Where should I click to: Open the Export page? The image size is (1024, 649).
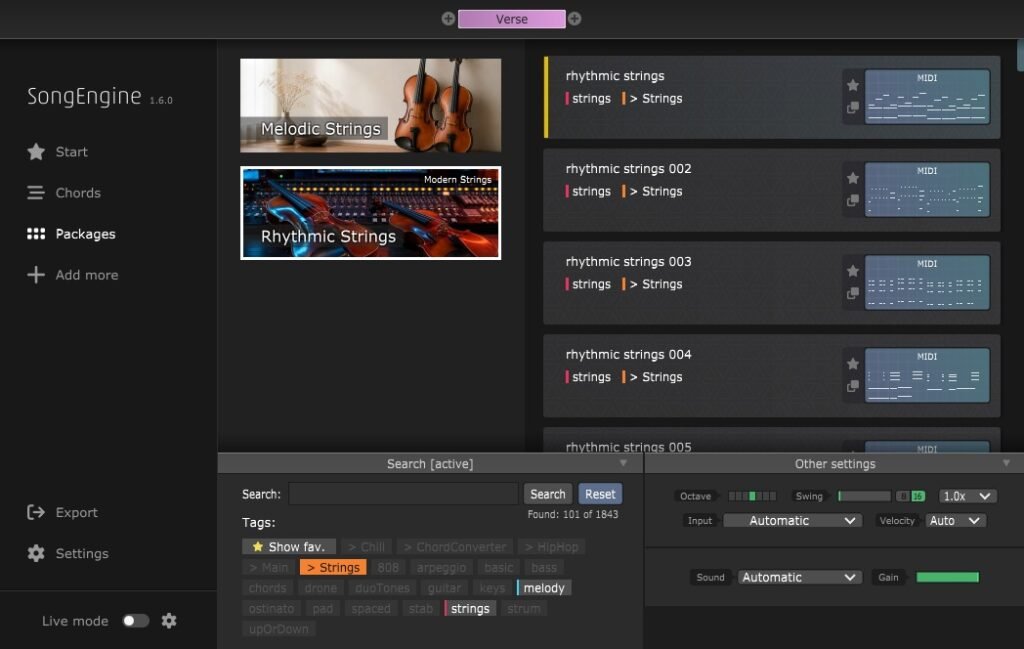point(62,513)
